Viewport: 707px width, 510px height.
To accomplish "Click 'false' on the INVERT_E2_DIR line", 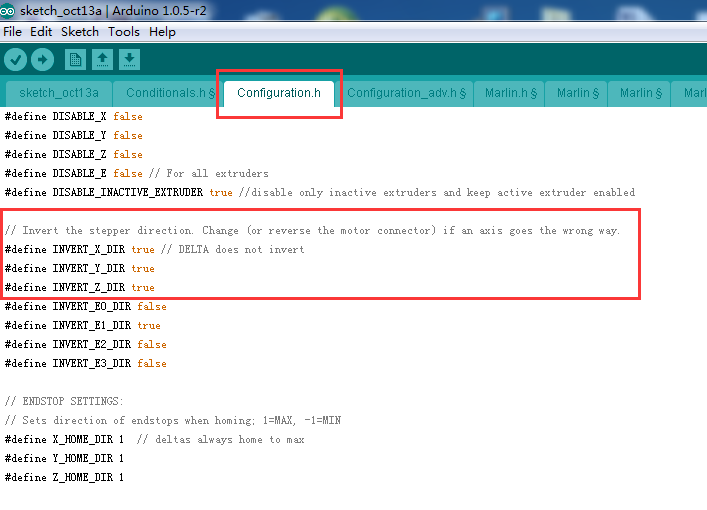I will [x=152, y=345].
